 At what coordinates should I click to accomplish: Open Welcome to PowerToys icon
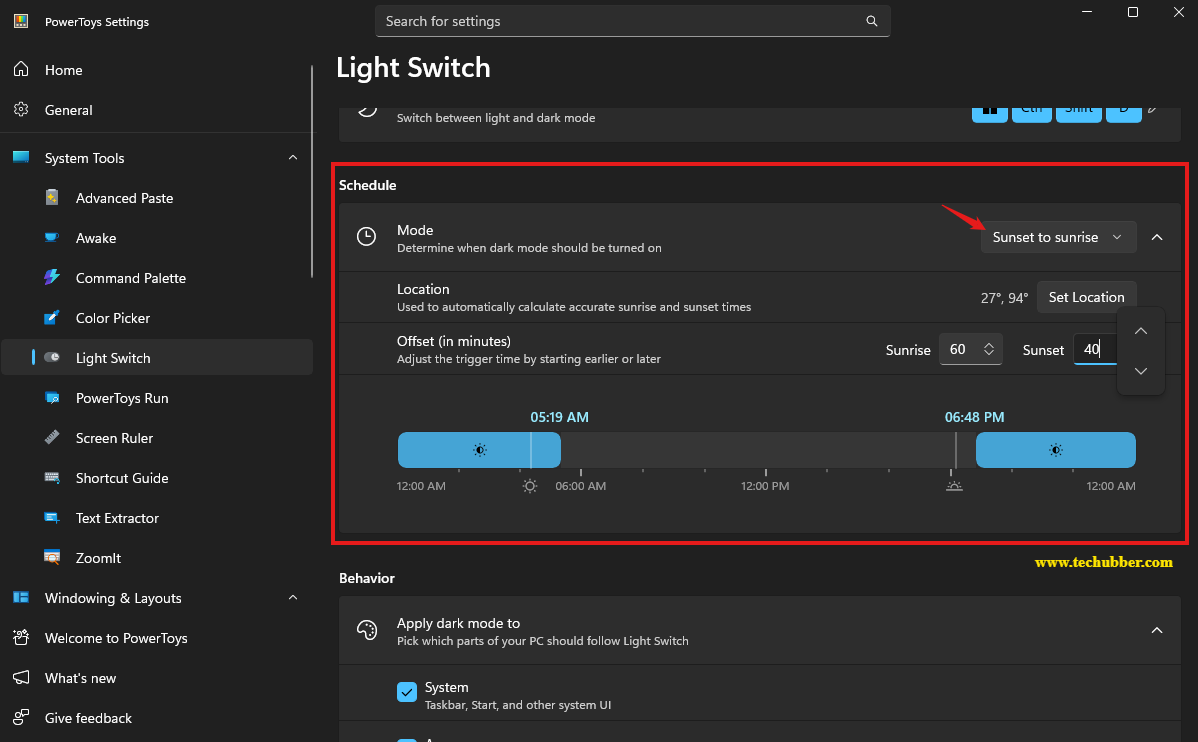point(21,637)
